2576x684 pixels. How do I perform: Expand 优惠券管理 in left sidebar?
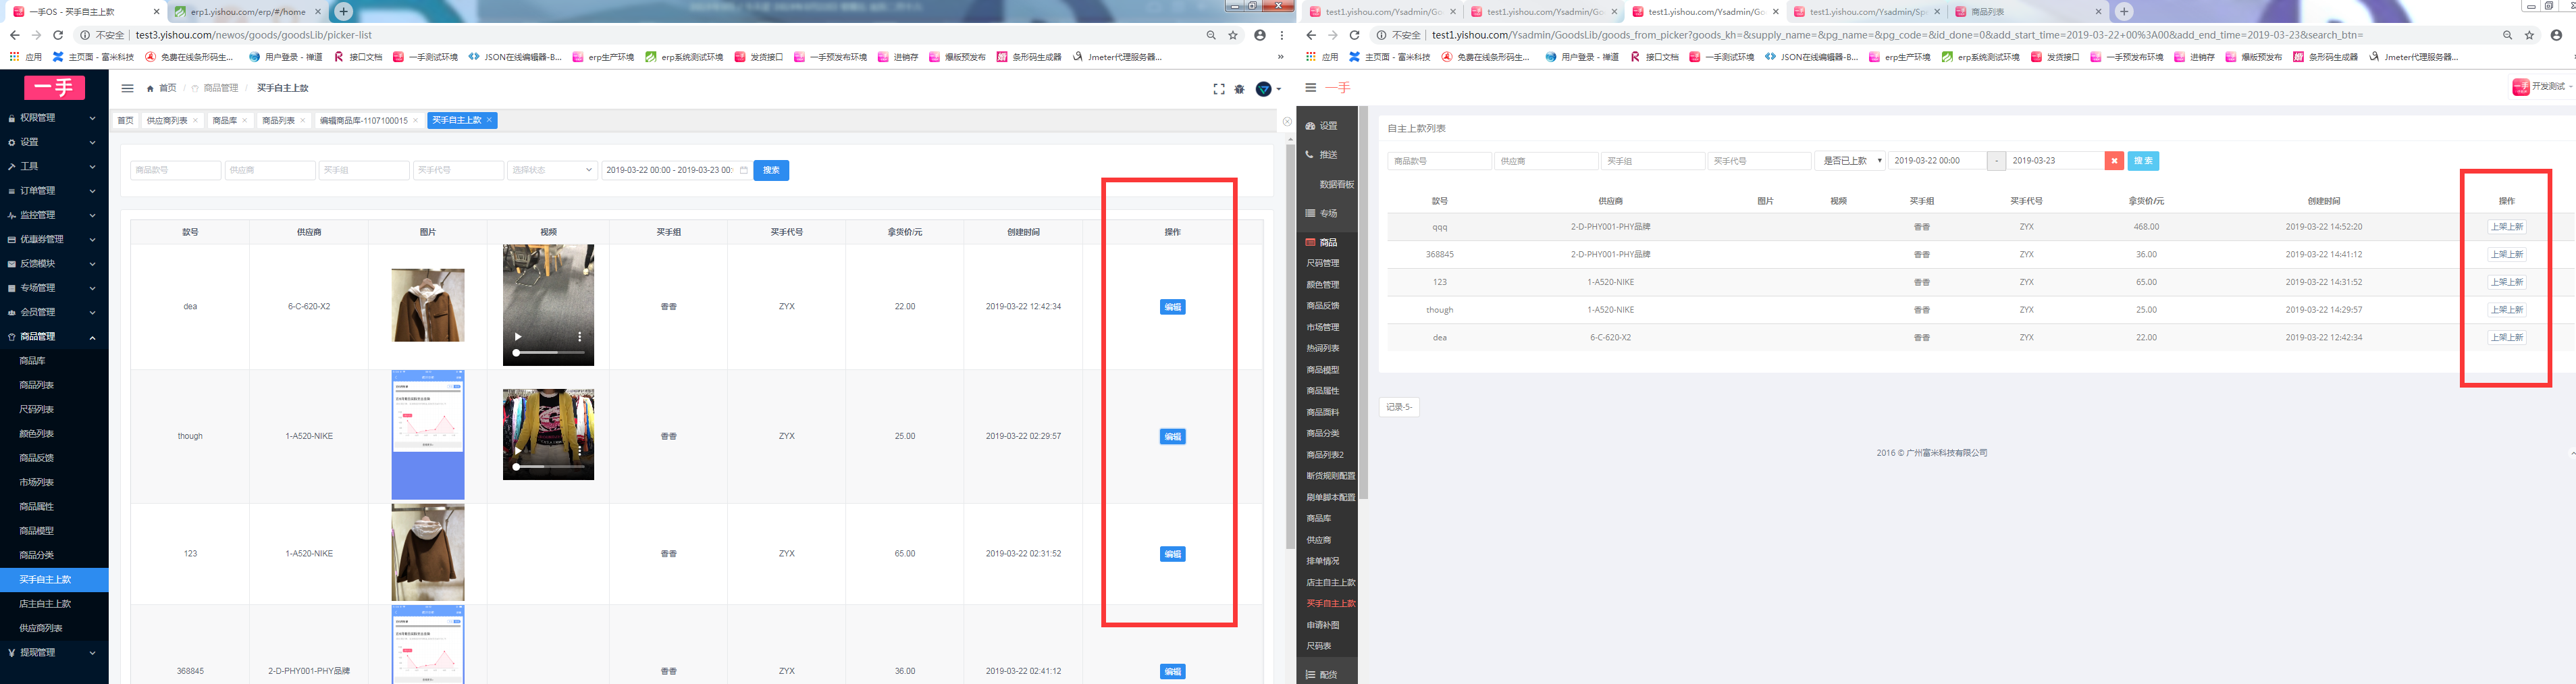pos(54,239)
